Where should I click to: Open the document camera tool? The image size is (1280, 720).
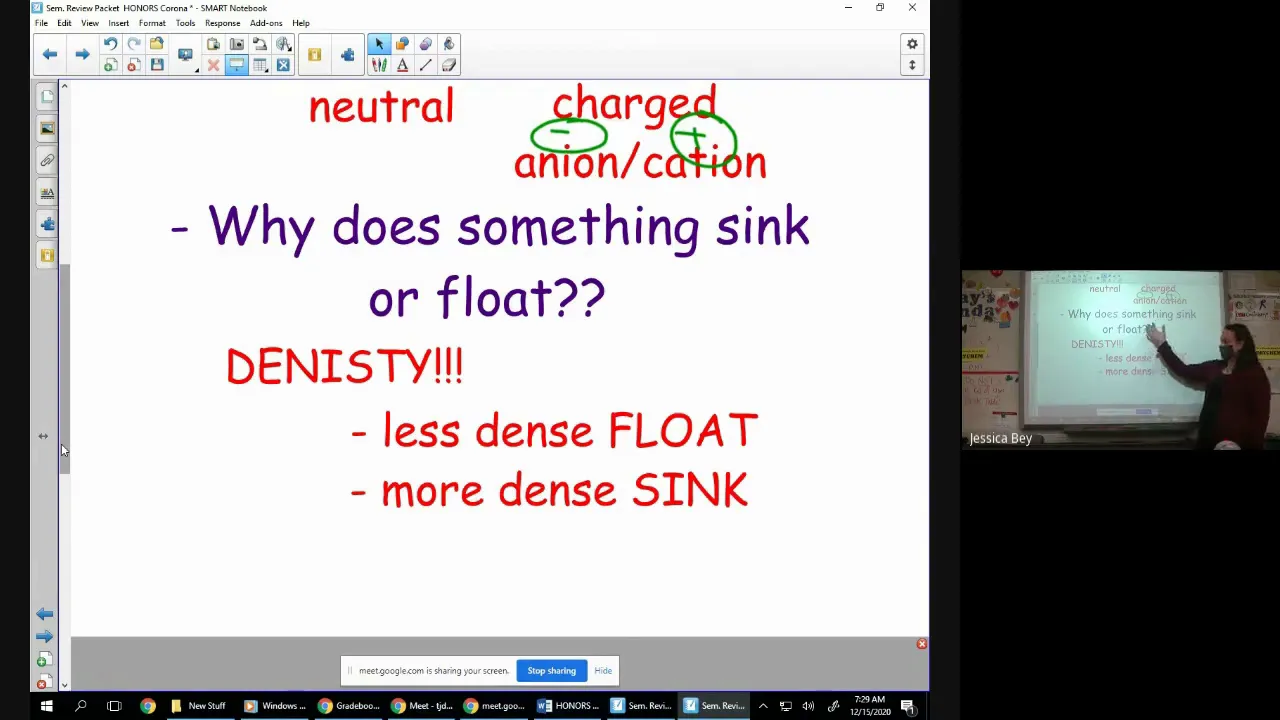point(260,44)
